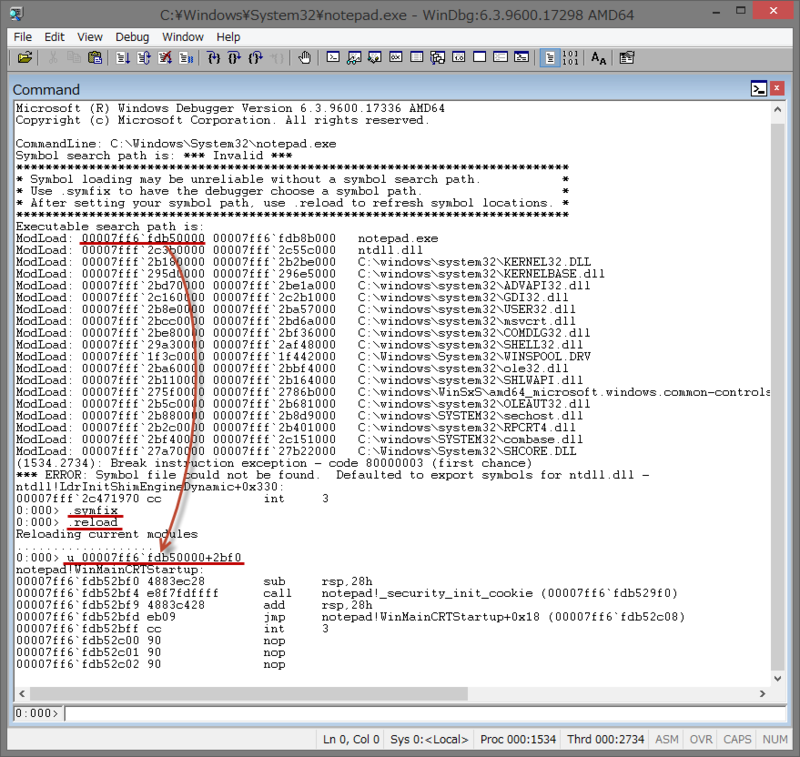Click the 'u 00007ff6`fdb50000+2bf0' command text
Screen dimensions: 800x757
154,557
